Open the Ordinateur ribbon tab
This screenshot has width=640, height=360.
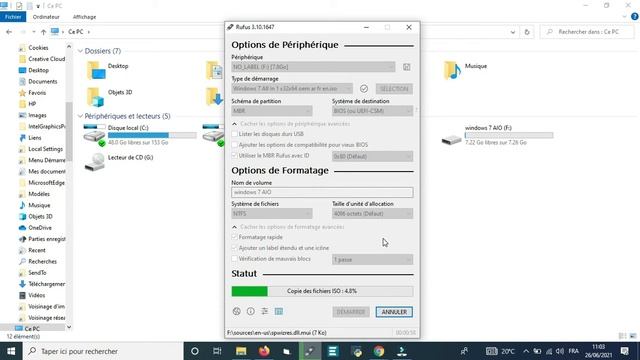[46, 17]
